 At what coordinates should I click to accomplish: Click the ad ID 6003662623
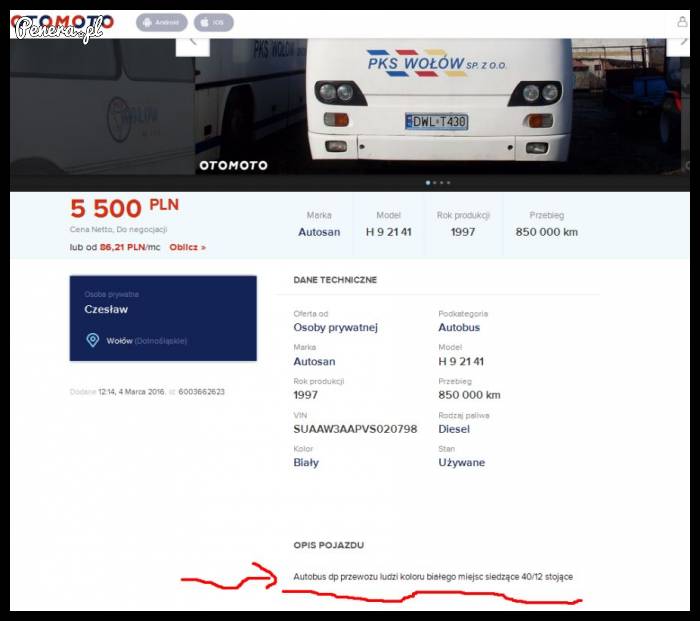pos(201,392)
